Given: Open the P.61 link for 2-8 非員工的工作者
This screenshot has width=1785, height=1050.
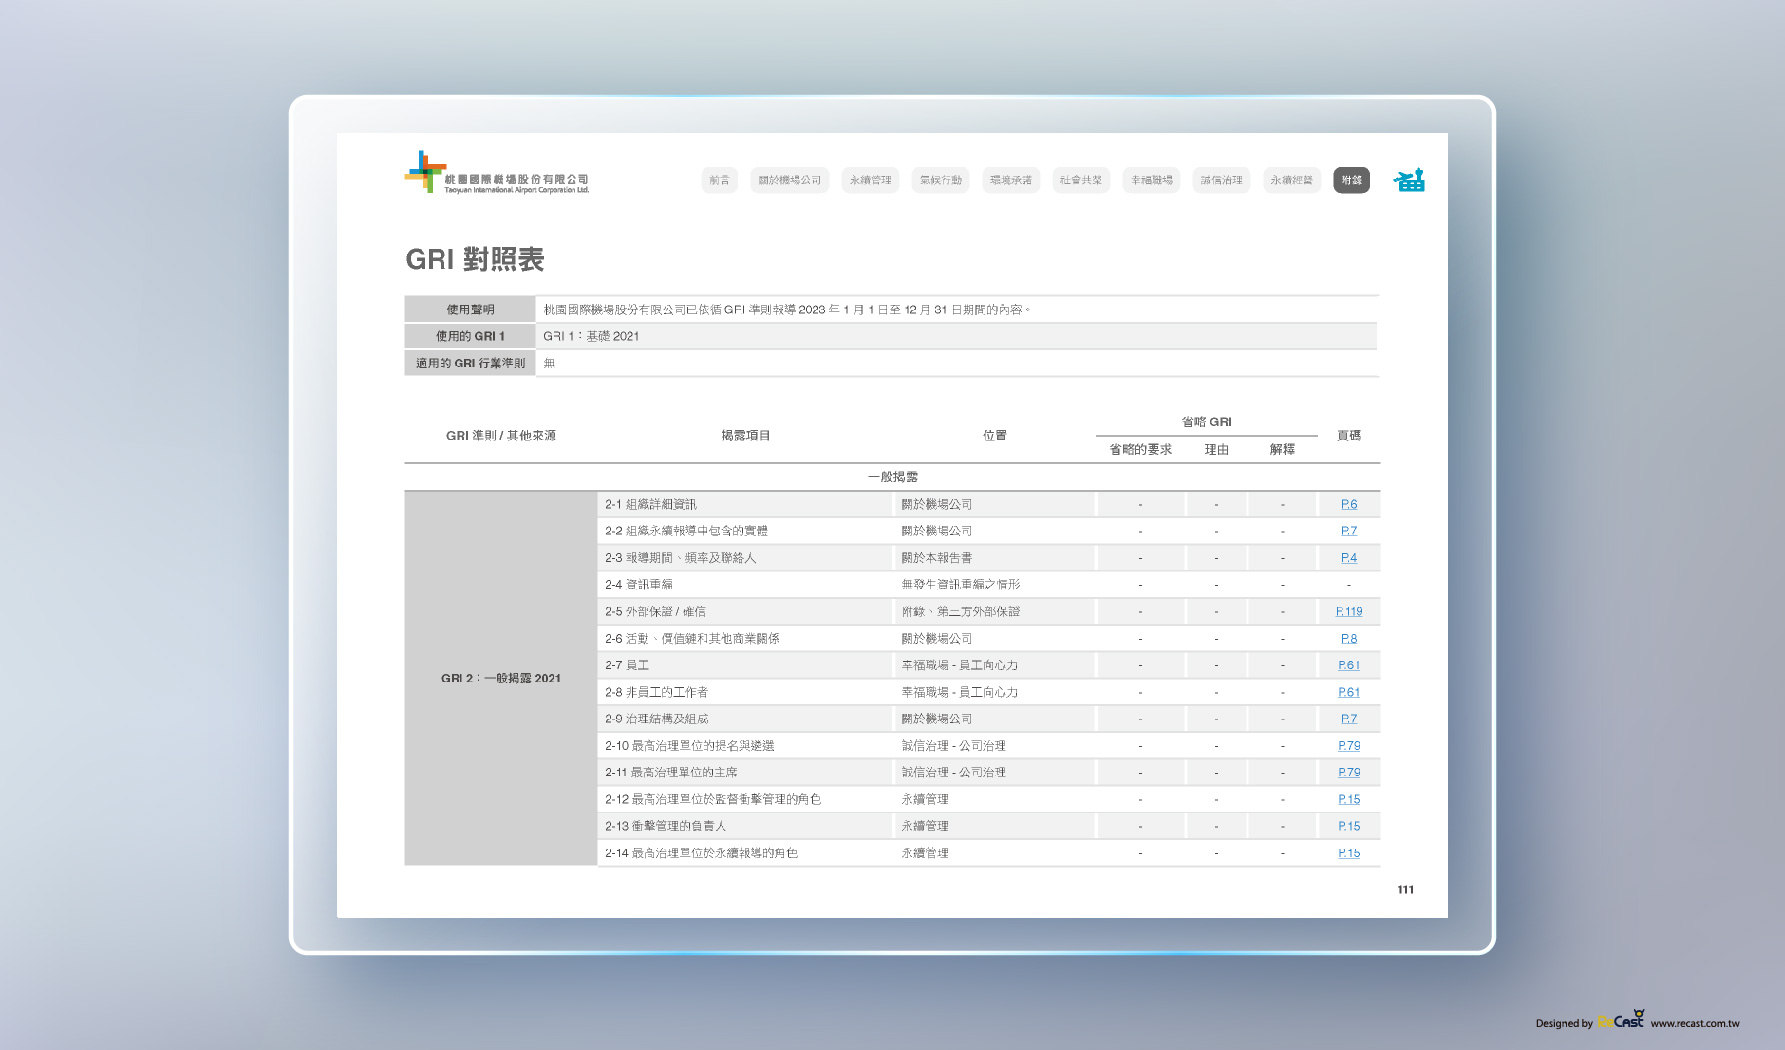Looking at the screenshot, I should pos(1349,692).
